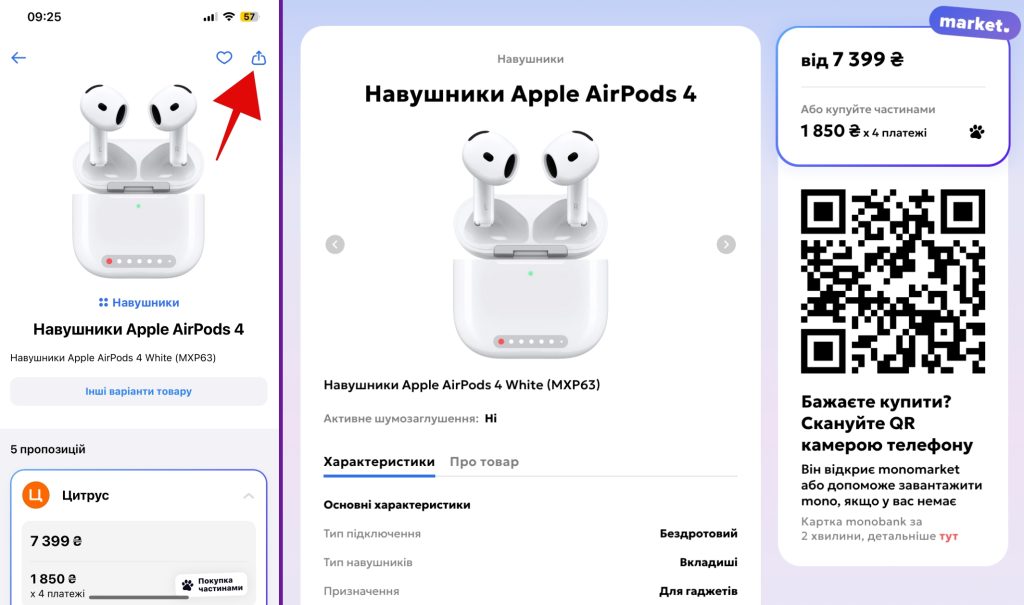Tap the Інші варіанти товару button
The height and width of the screenshot is (605, 1024).
coord(138,391)
